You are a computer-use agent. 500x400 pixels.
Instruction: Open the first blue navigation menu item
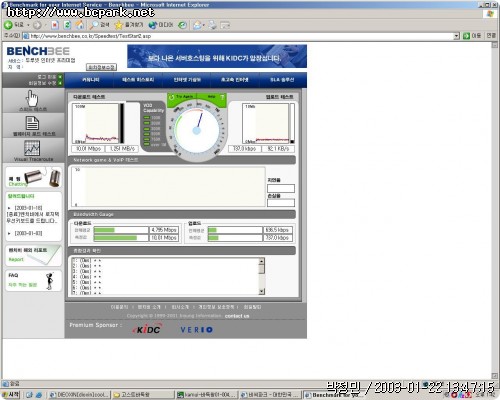[x=91, y=80]
